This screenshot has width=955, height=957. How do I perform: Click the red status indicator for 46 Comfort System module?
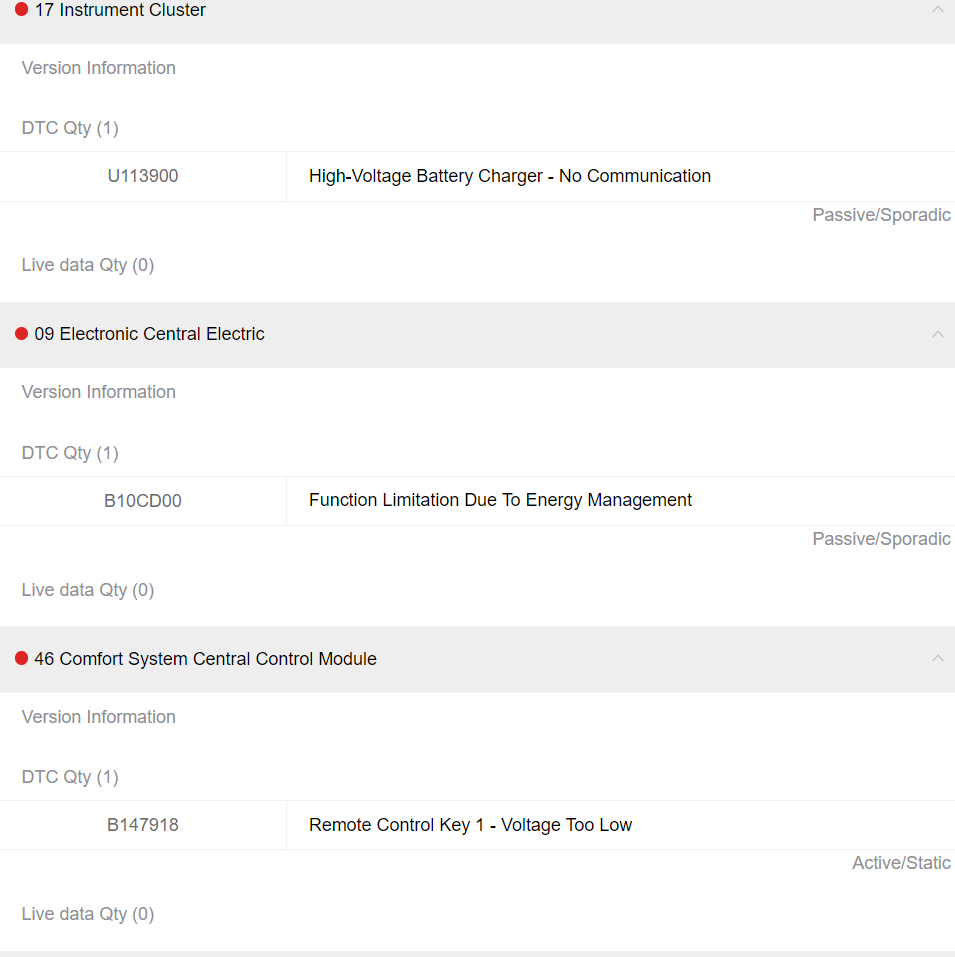(x=20, y=659)
